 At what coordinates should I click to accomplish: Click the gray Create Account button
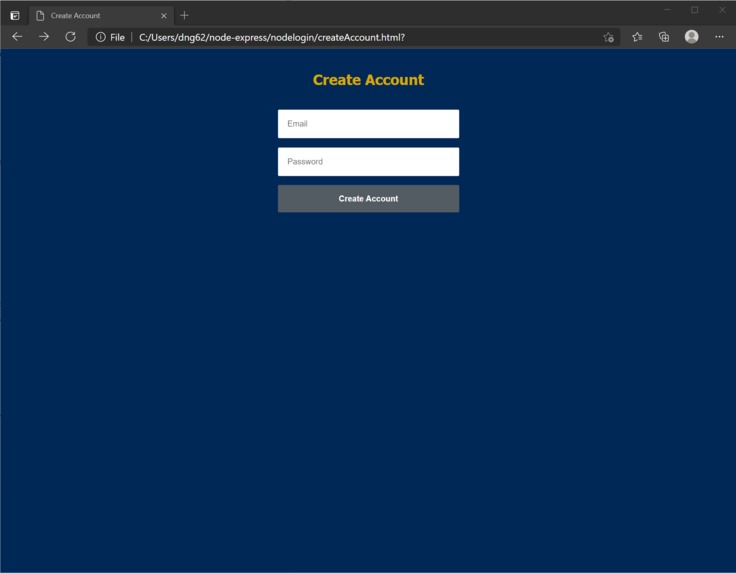pyautogui.click(x=368, y=199)
